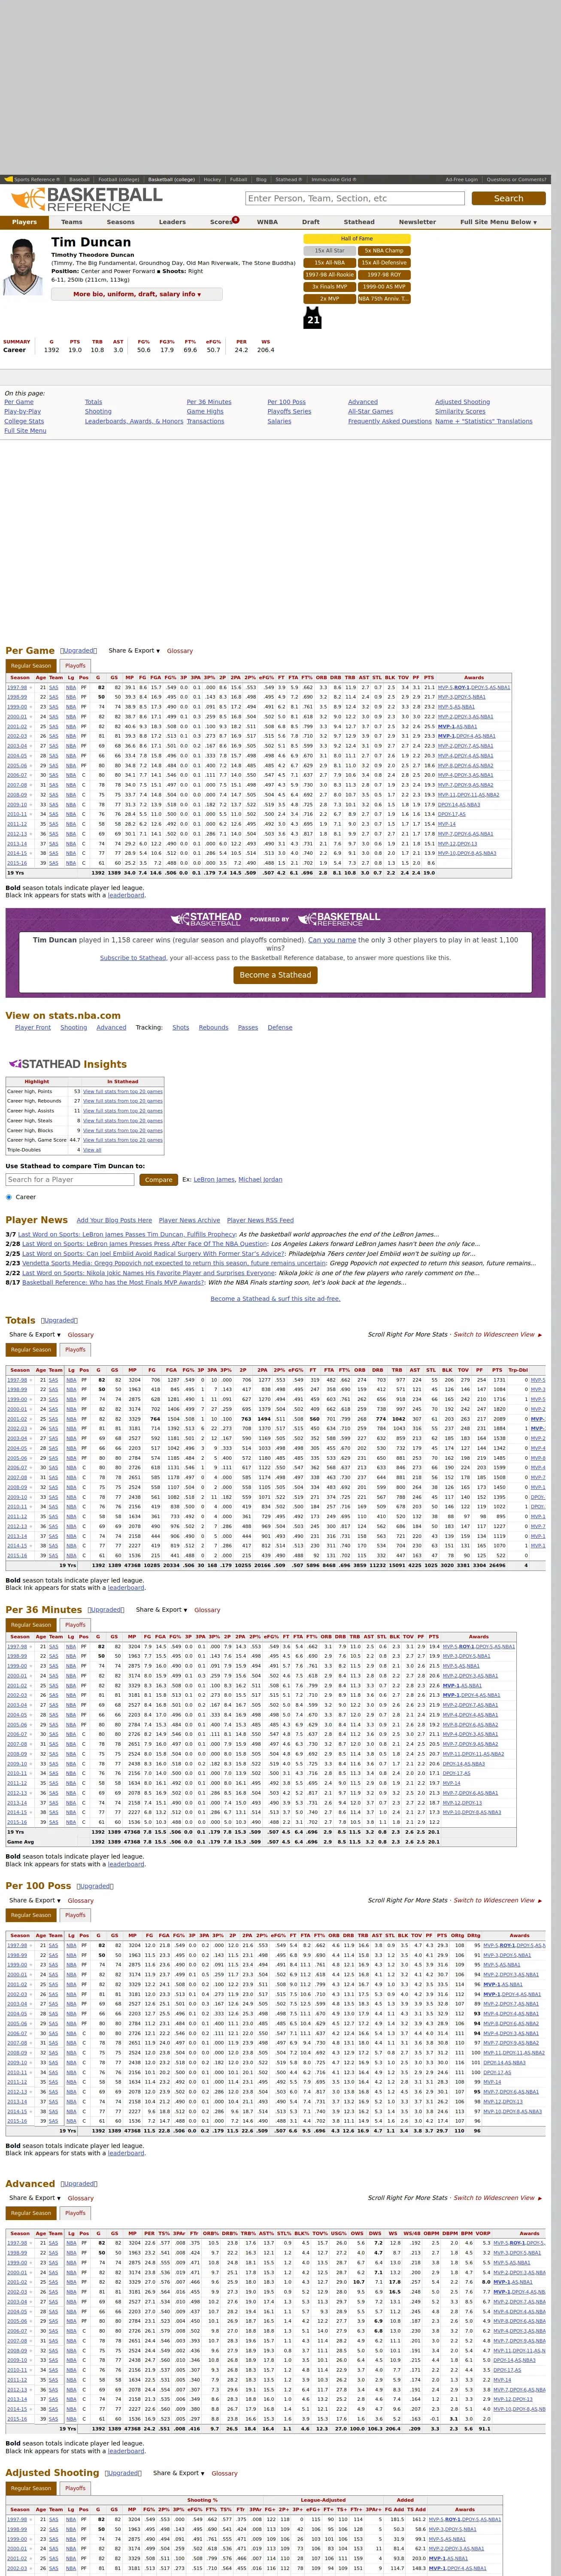Open Player News Archive link
The height and width of the screenshot is (2576, 561).
coord(189,1220)
